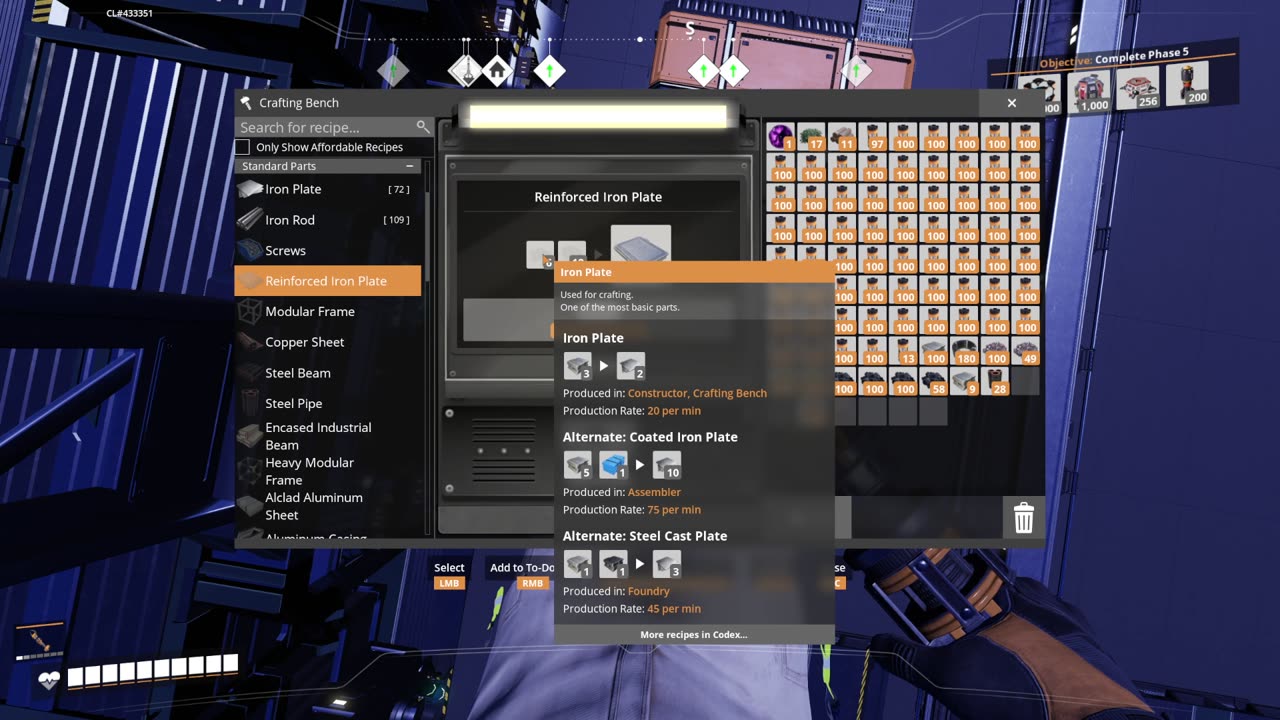This screenshot has height=720, width=1280.
Task: Click the trash can icon
Action: (1023, 518)
